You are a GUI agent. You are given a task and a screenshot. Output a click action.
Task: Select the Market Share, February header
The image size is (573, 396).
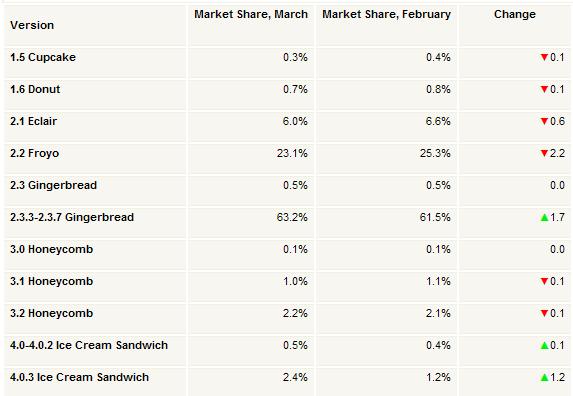(386, 14)
